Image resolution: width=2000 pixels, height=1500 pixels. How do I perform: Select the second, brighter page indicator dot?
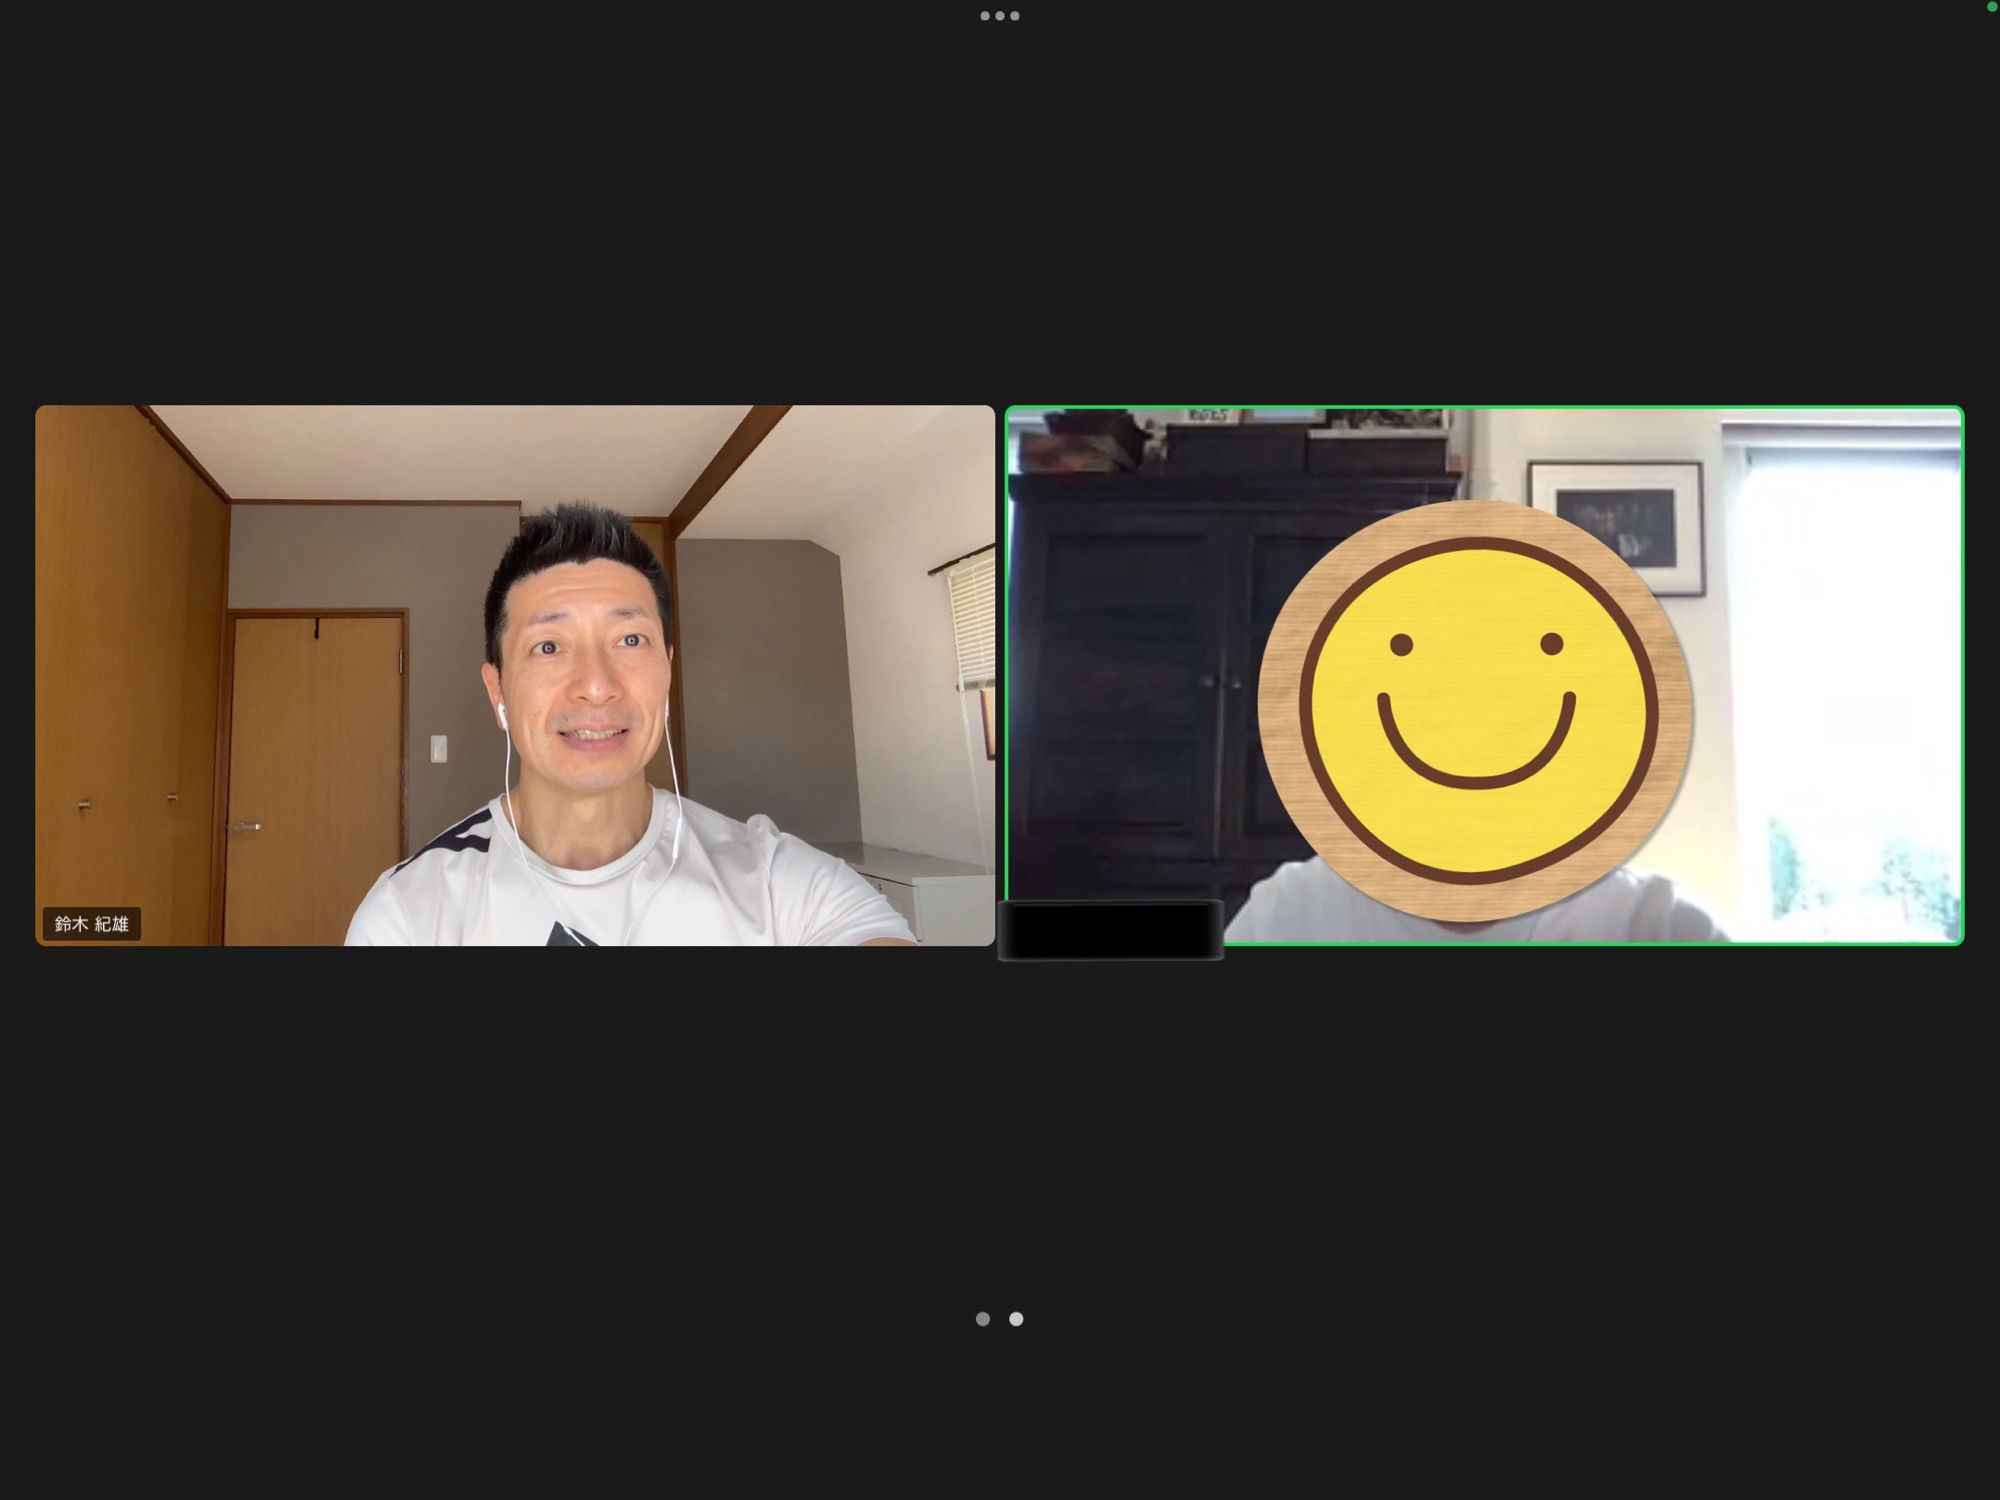[1016, 1319]
